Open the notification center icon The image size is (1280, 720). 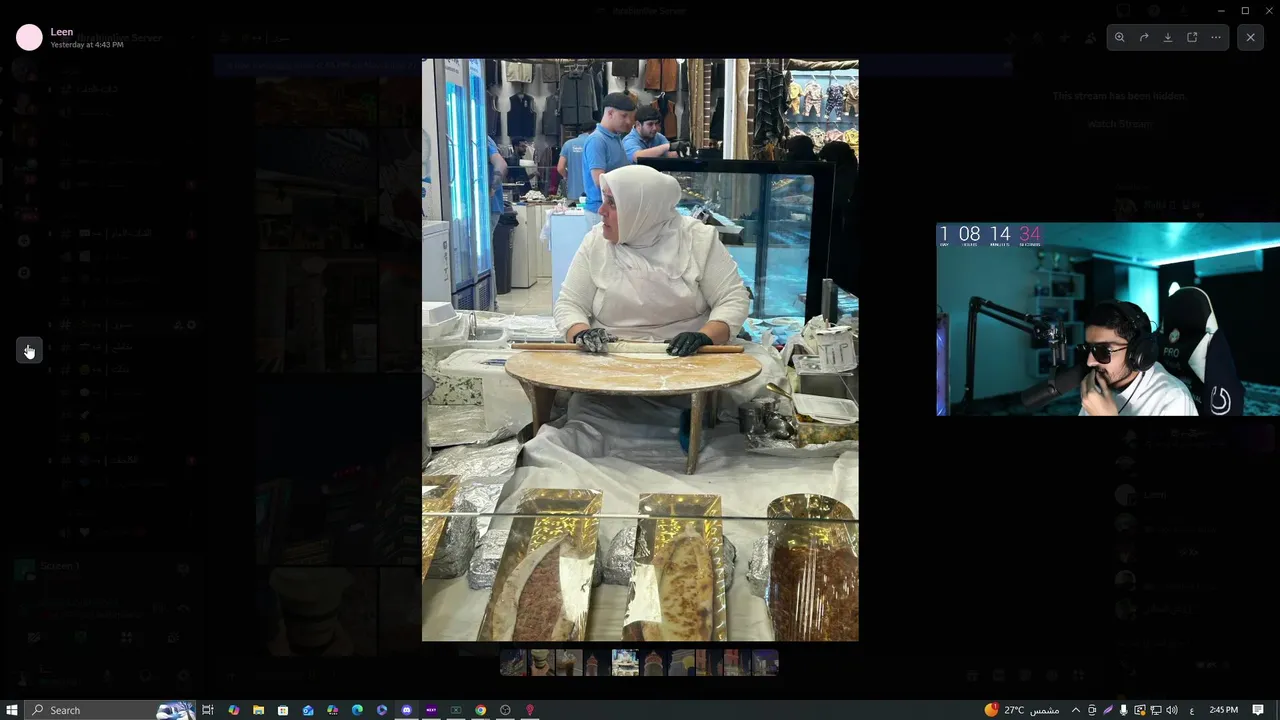pos(1258,710)
